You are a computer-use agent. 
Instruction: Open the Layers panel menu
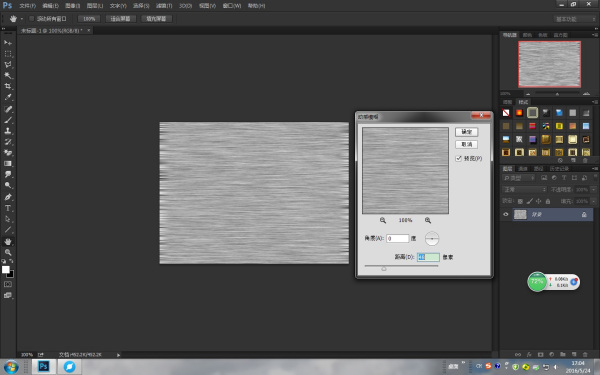click(595, 168)
